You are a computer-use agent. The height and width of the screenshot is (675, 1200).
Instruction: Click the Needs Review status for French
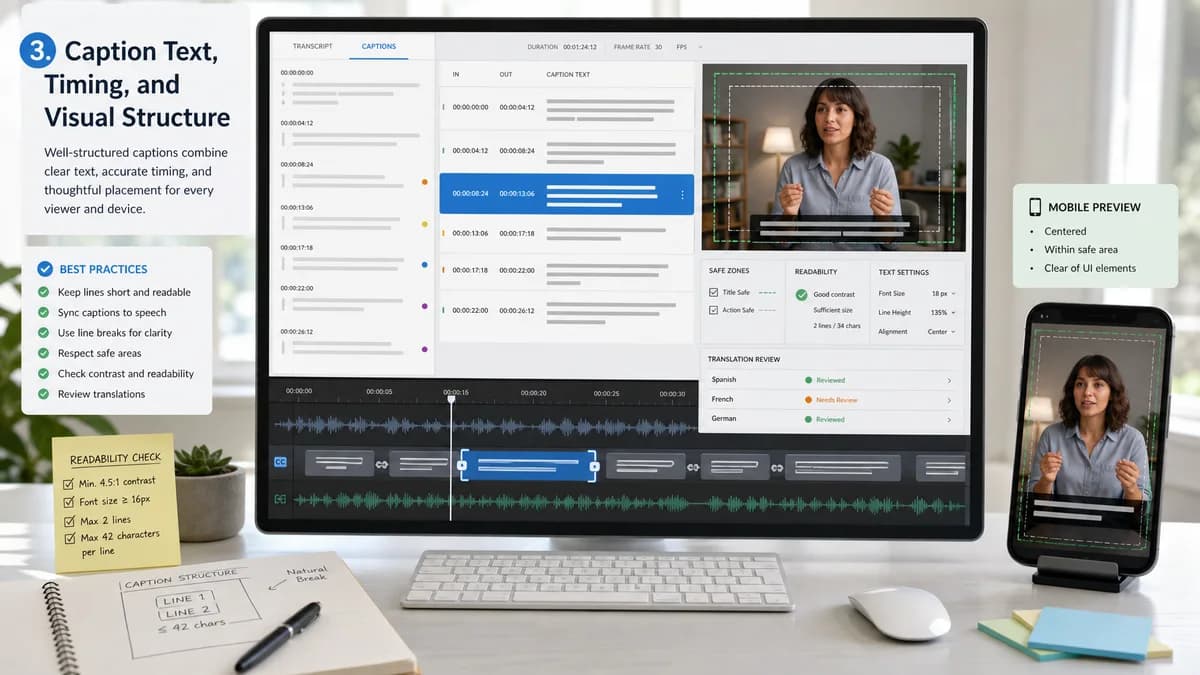[x=837, y=400]
